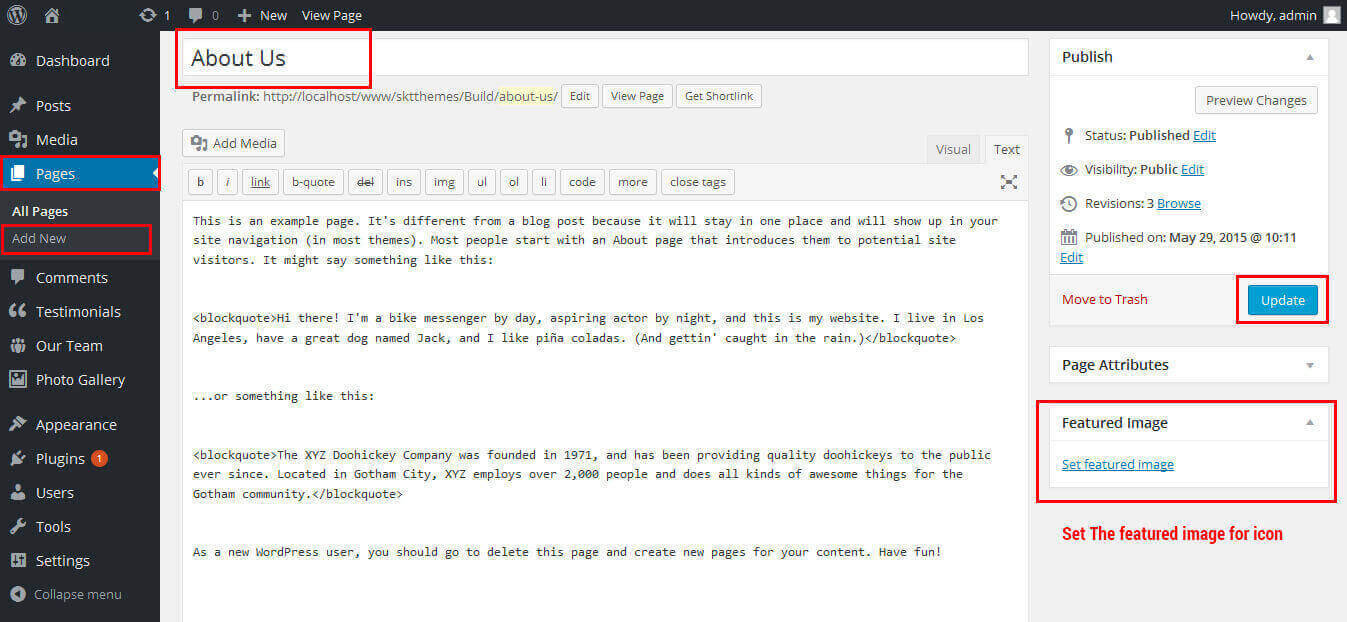Click the Photo Gallery image icon
This screenshot has height=622, width=1347.
pyautogui.click(x=17, y=380)
